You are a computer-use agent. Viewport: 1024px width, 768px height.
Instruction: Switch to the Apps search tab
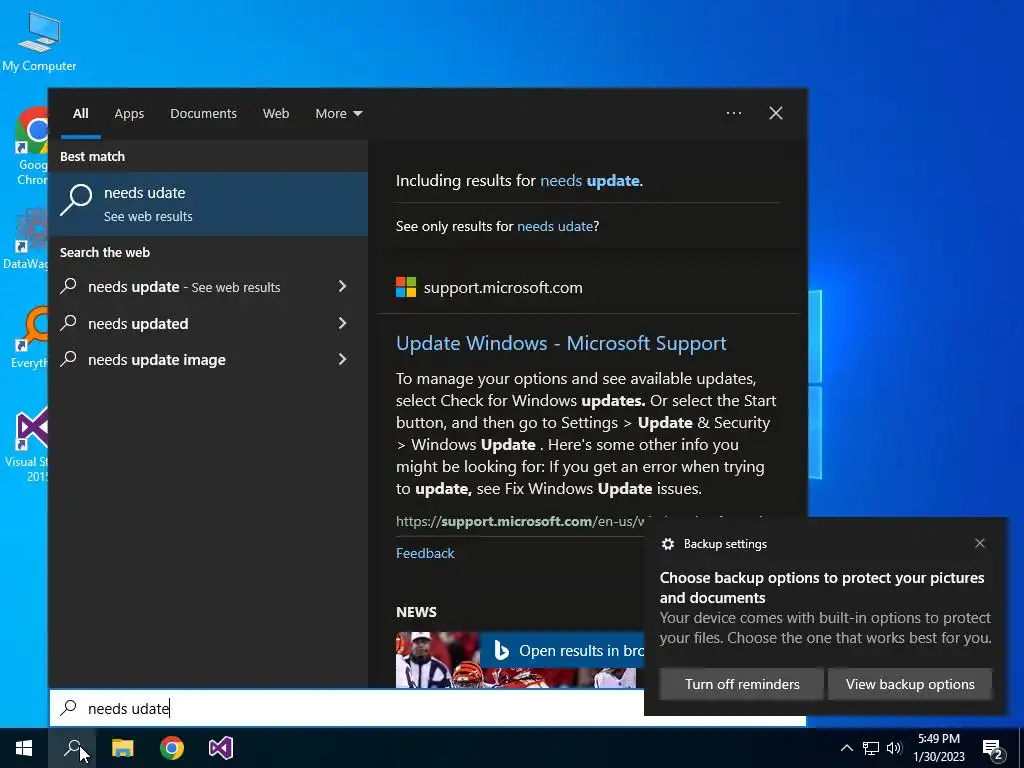coord(129,114)
